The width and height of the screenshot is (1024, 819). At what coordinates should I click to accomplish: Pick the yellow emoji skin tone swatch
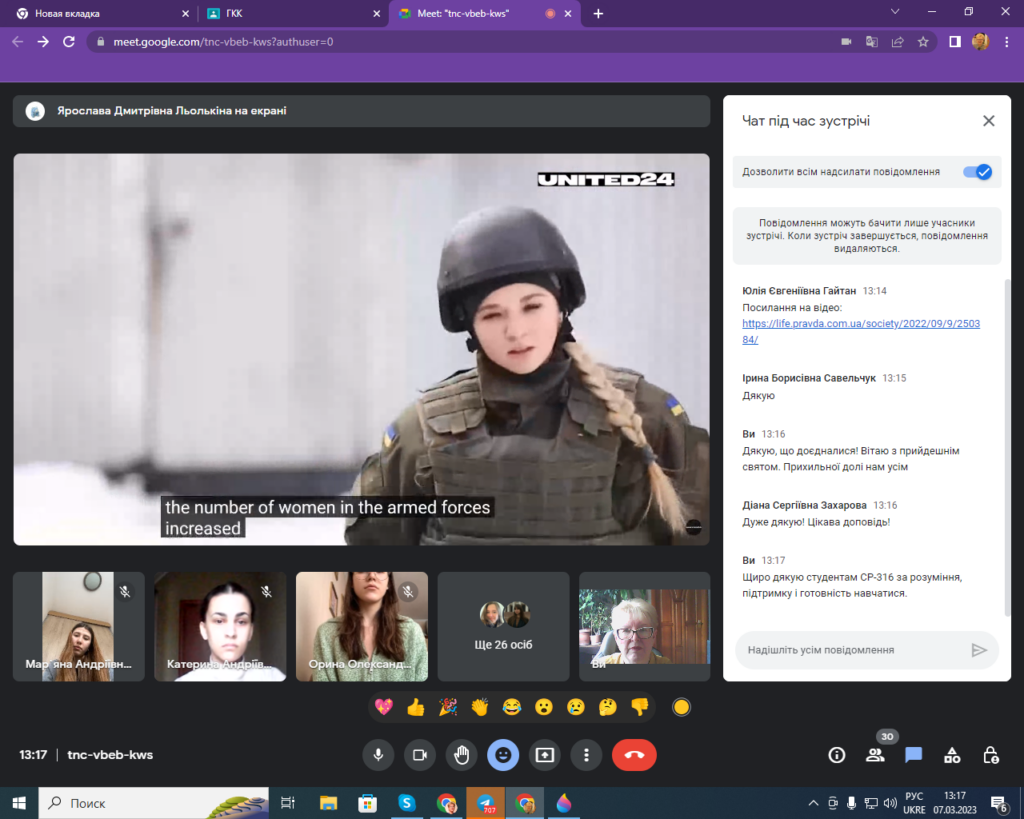point(681,708)
